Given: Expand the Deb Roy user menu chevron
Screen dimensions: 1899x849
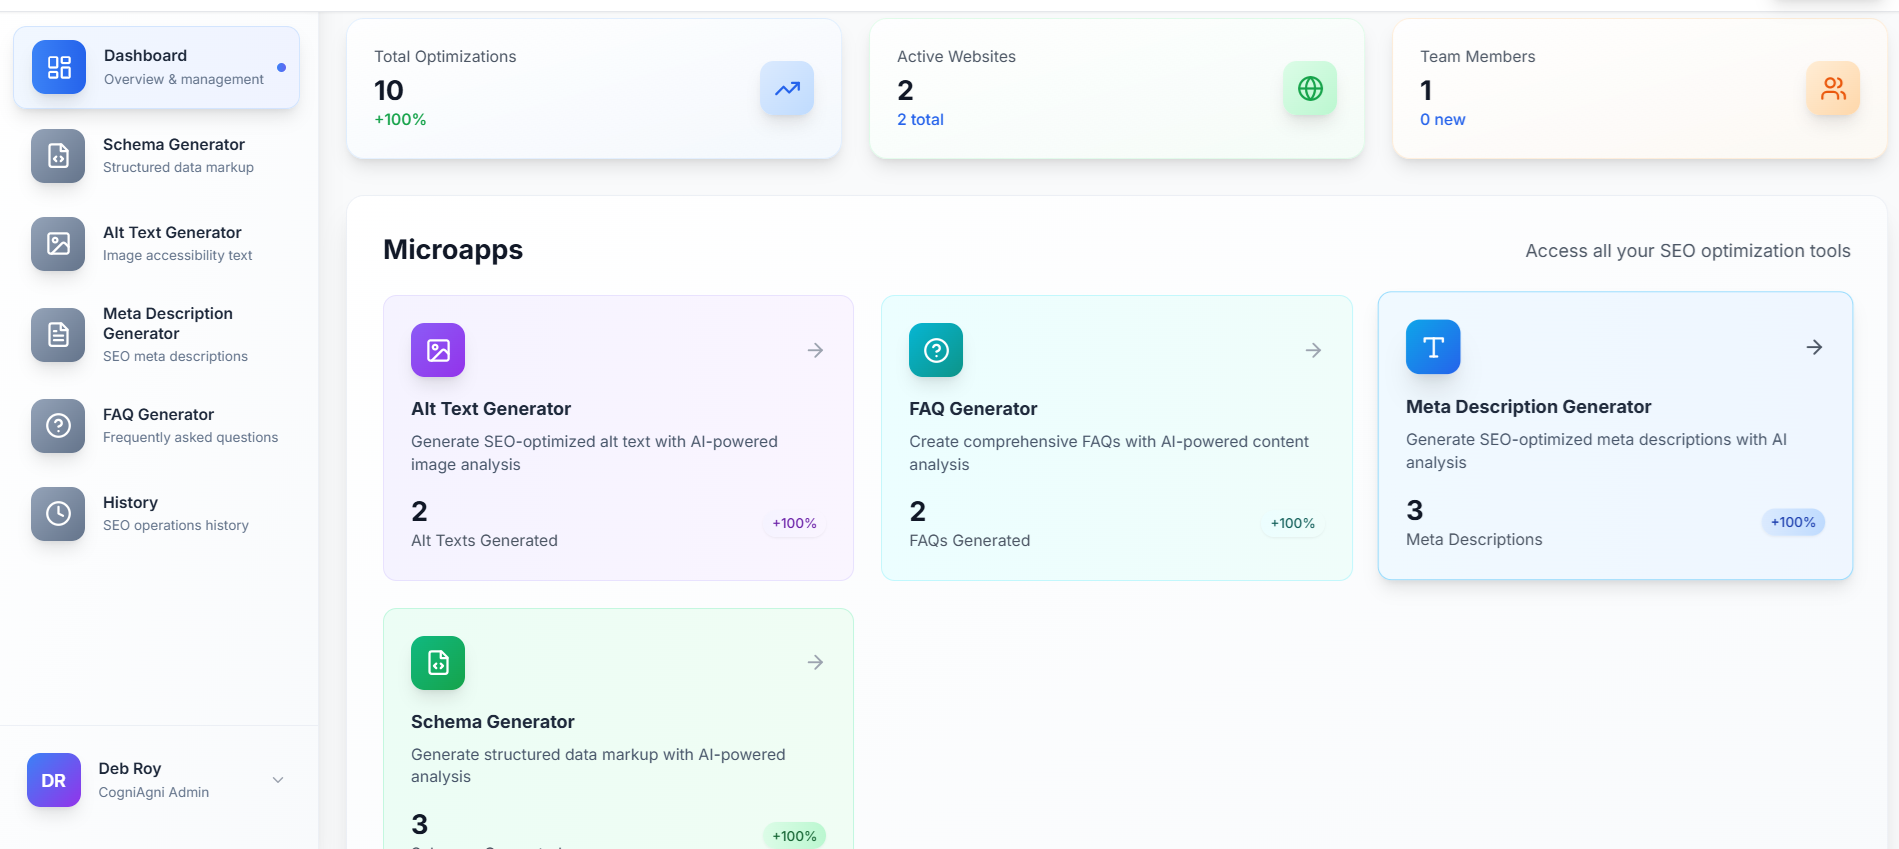Looking at the screenshot, I should (x=278, y=780).
